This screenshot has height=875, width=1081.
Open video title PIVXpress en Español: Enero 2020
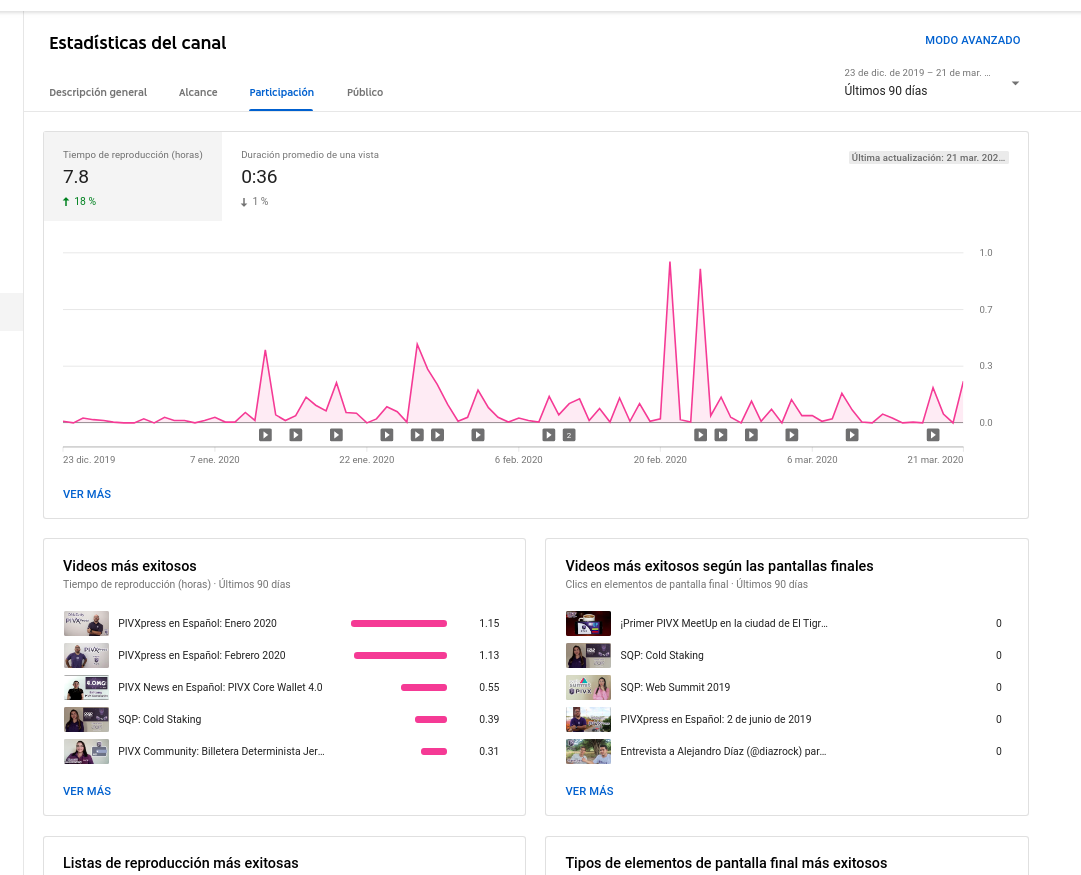197,623
